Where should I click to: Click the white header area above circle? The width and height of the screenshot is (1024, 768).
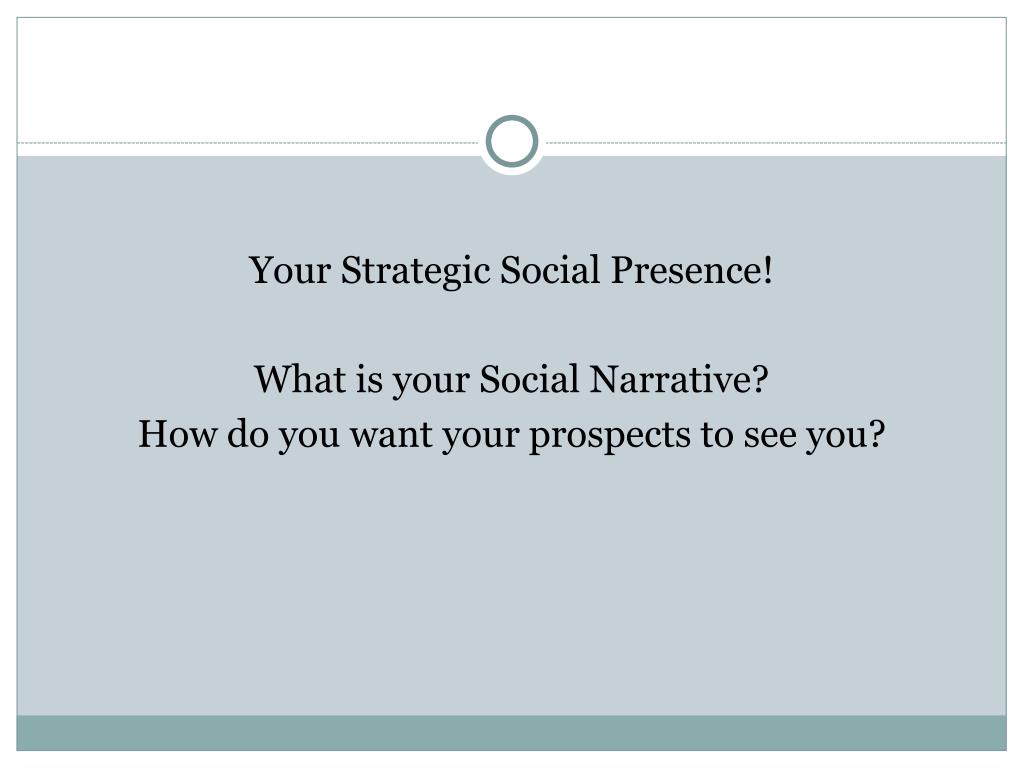tap(511, 65)
